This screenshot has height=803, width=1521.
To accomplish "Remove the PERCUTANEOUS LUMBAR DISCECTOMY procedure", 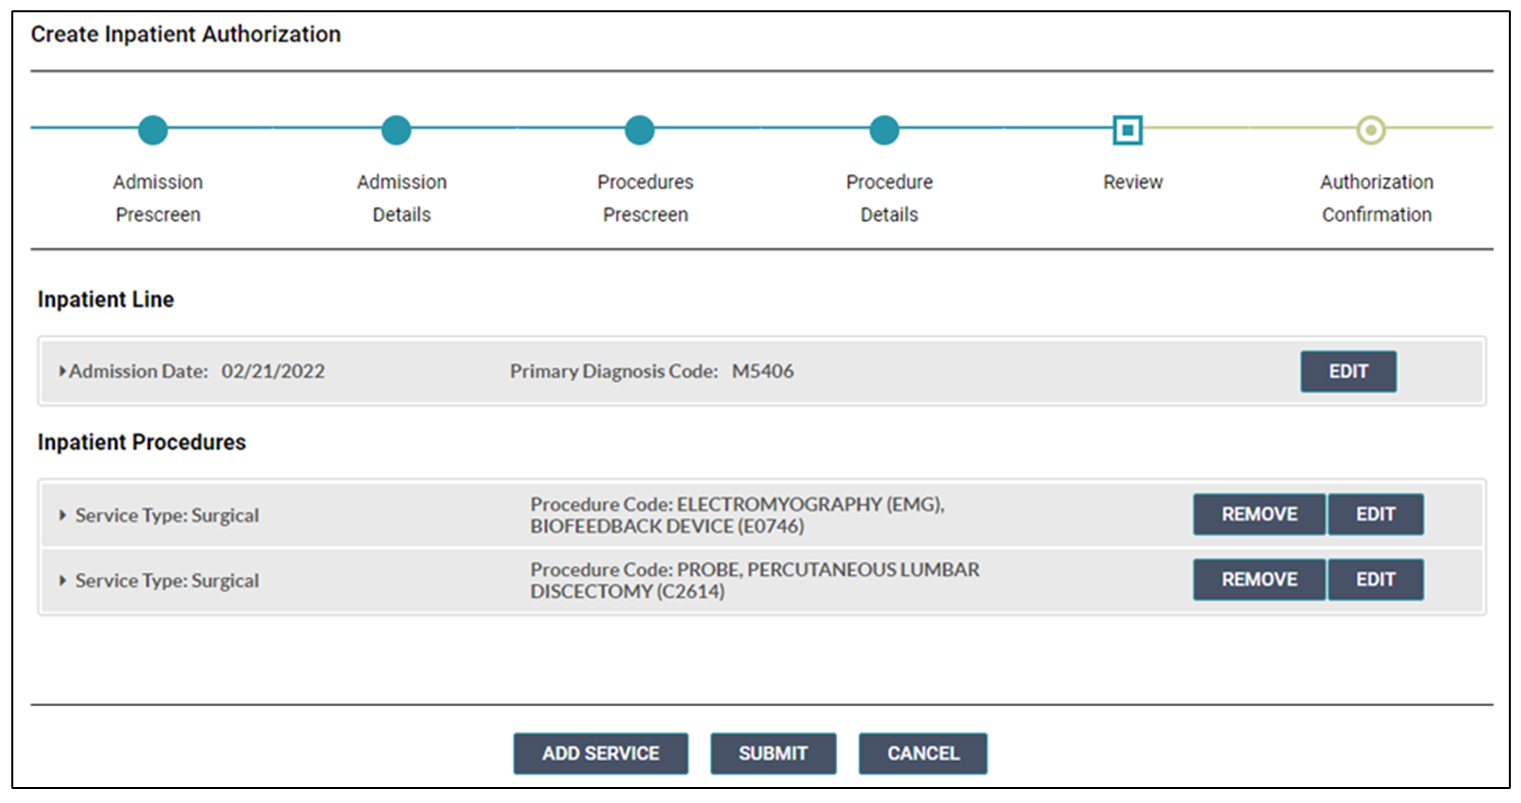I will [x=1257, y=579].
